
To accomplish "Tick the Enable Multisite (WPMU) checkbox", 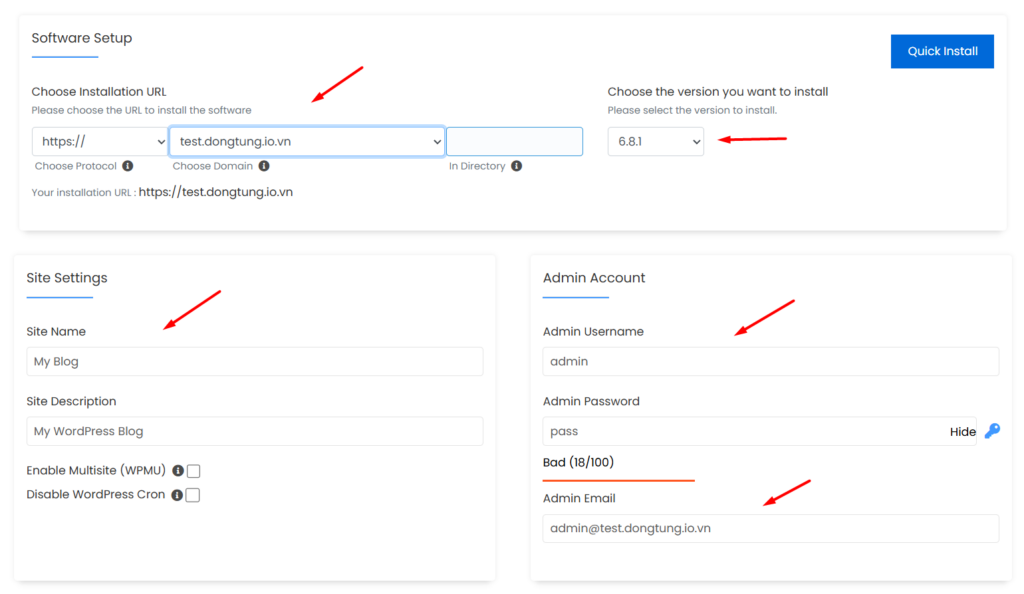I will coord(193,471).
